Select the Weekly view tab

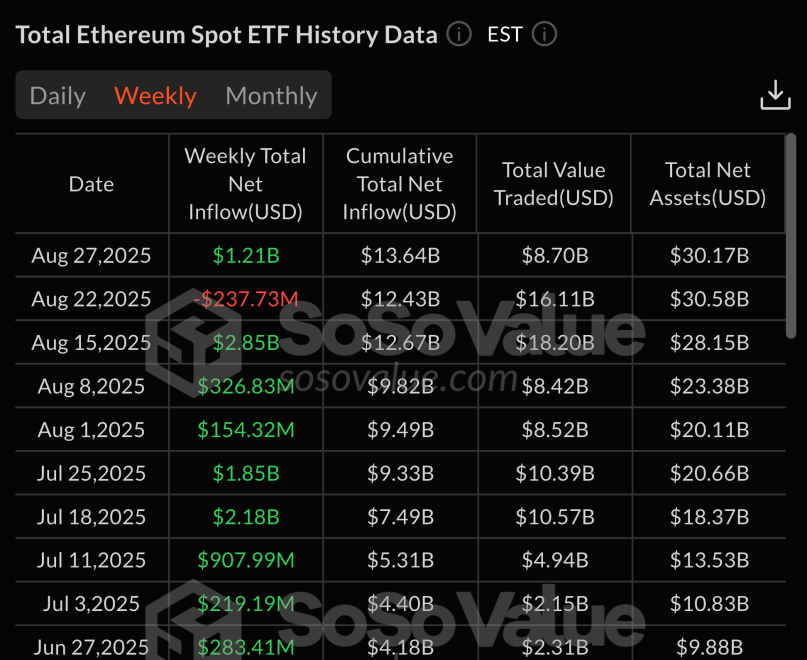point(155,95)
